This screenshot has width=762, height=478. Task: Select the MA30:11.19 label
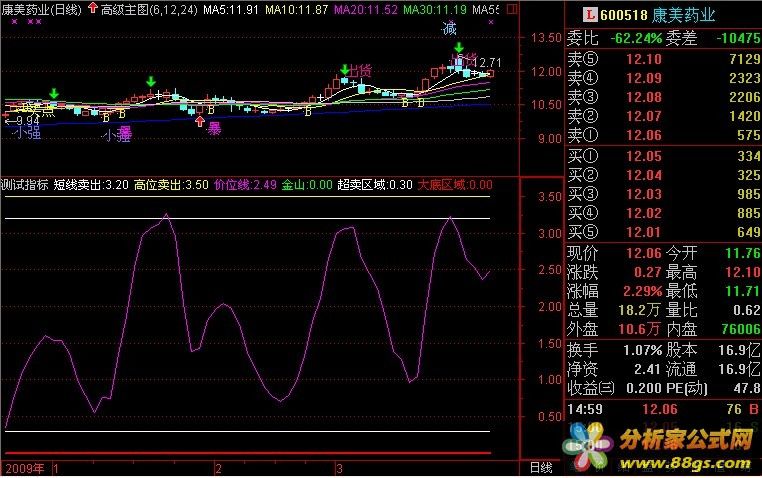pos(434,9)
